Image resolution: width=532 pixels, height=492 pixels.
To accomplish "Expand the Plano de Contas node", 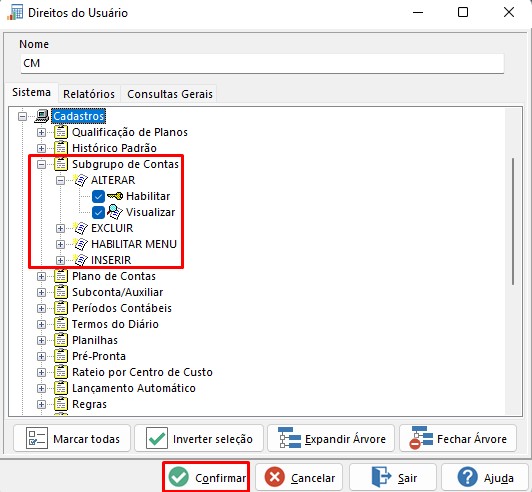I will click(41, 276).
